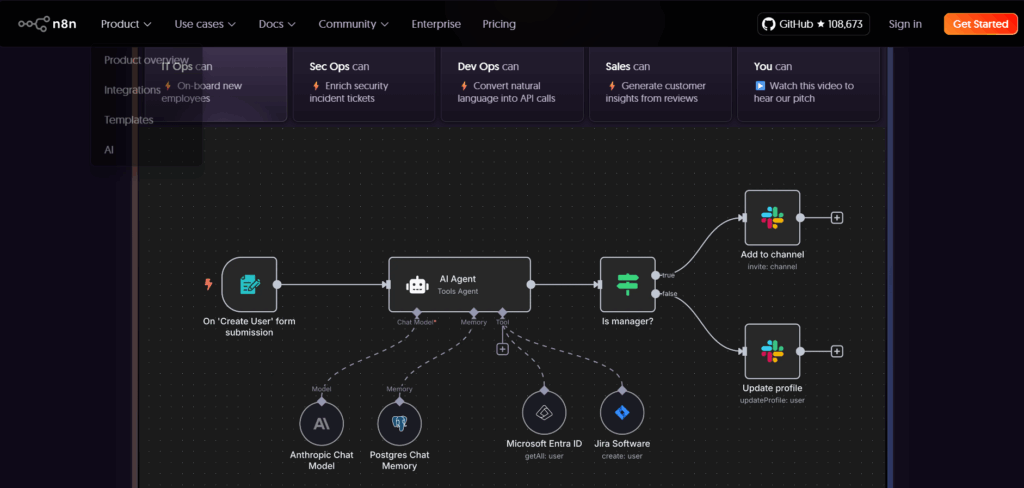The height and width of the screenshot is (488, 1024).
Task: Expand the Community menu
Action: 353,24
